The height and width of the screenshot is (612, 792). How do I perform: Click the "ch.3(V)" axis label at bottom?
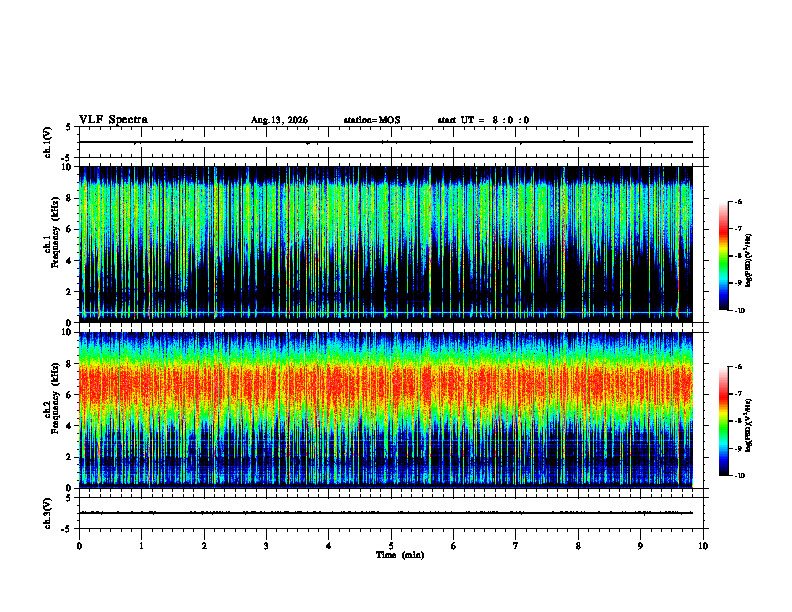pos(47,513)
